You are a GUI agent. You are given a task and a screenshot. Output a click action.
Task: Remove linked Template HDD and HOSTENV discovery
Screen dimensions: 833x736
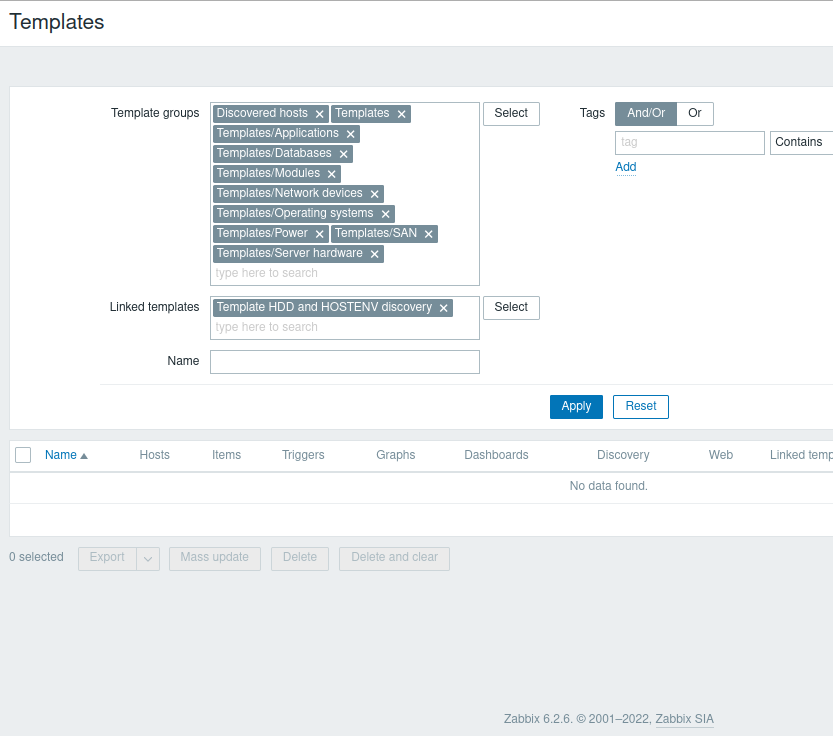(444, 308)
